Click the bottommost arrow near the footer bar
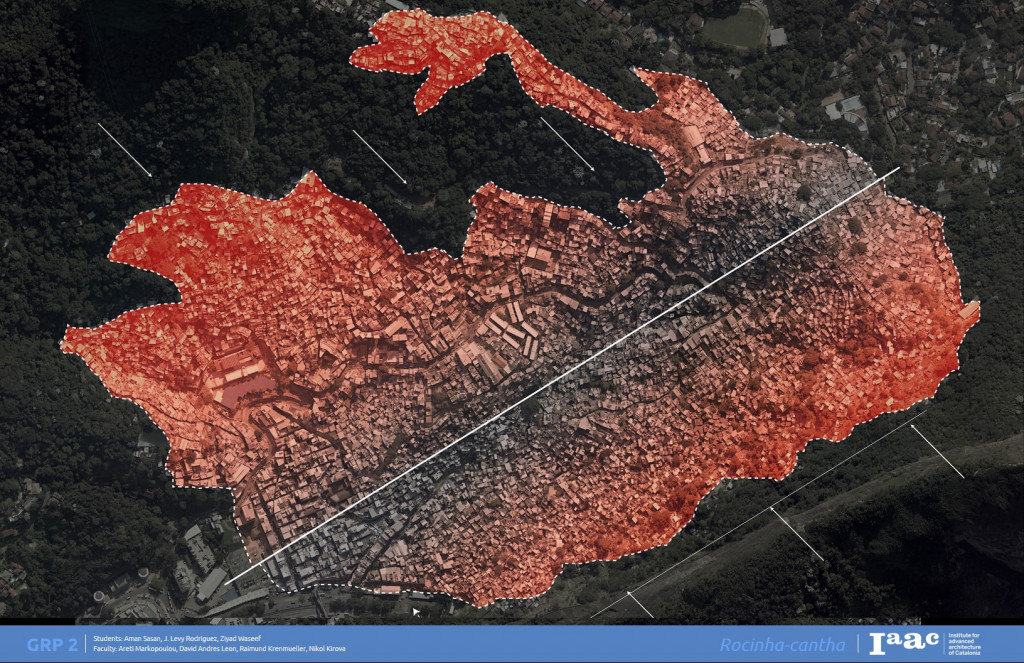1024x663 pixels. (639, 605)
